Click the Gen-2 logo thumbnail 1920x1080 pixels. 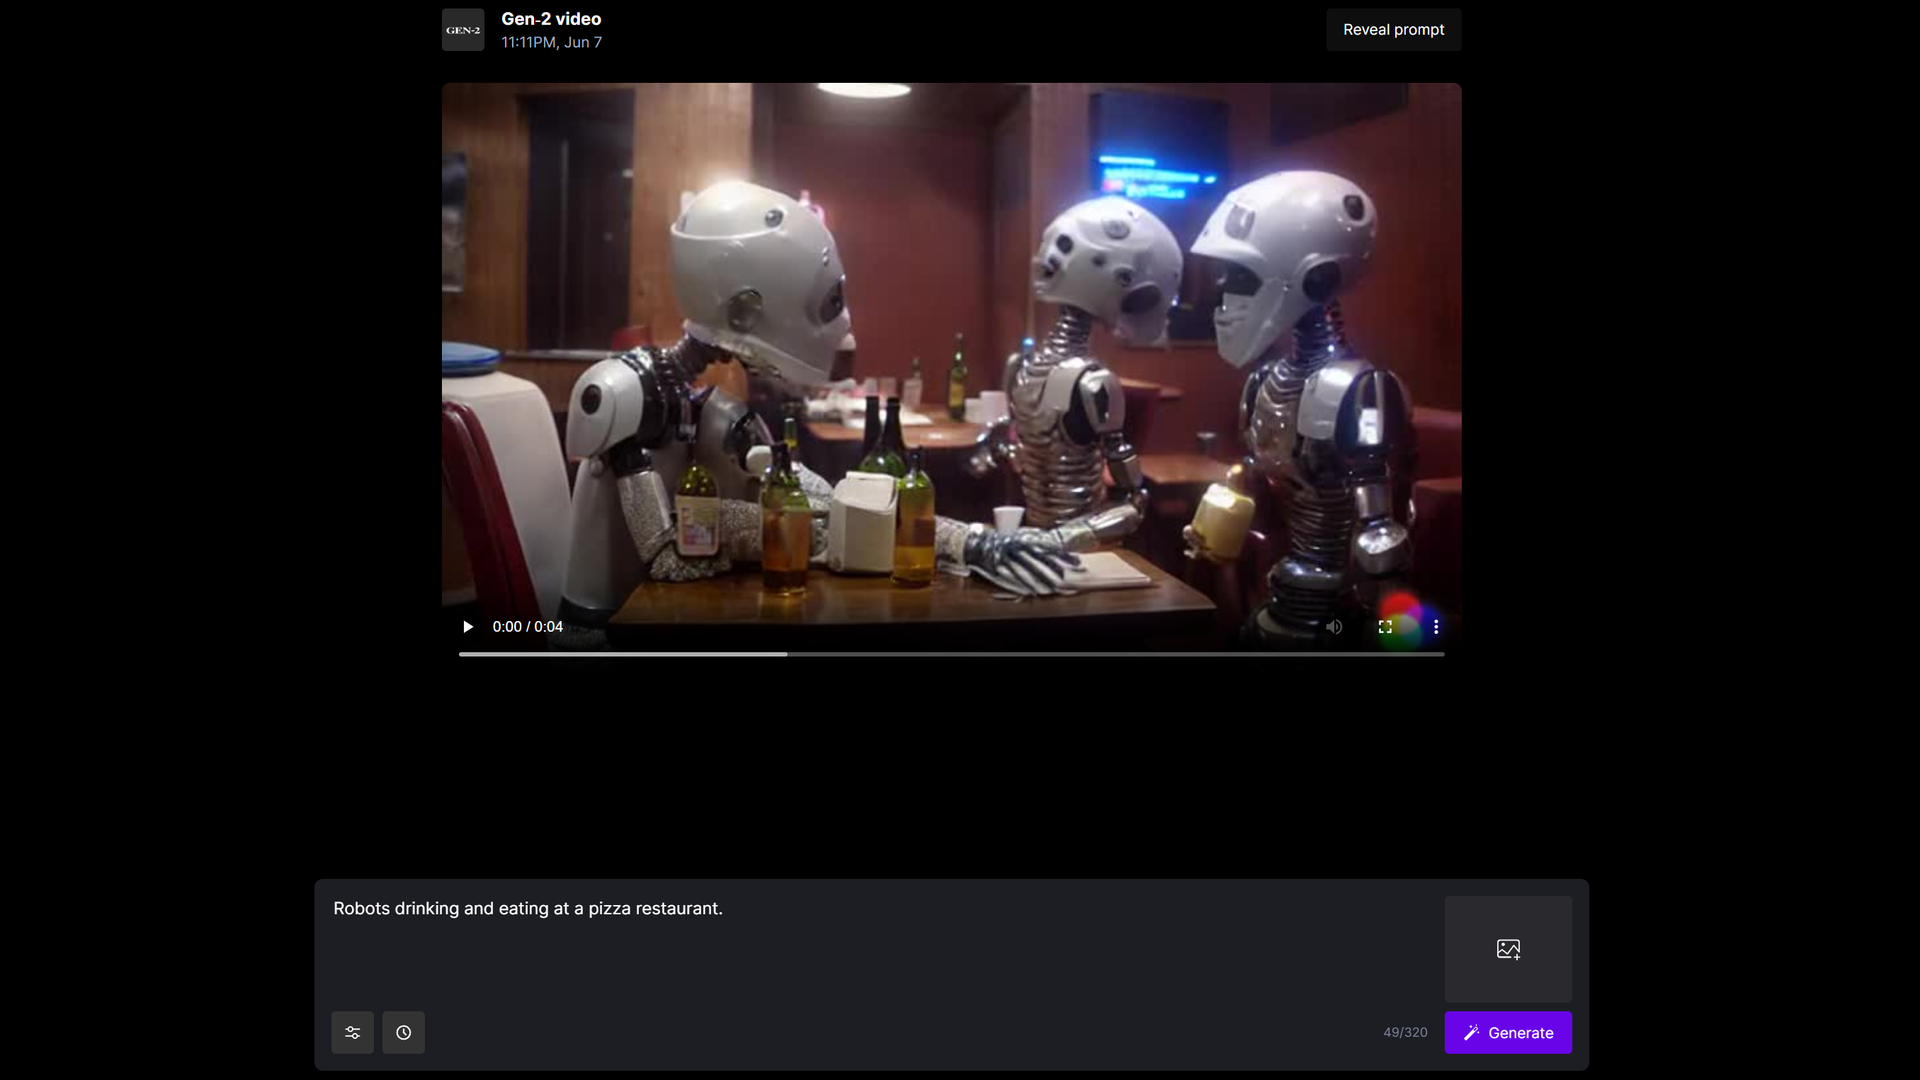462,29
